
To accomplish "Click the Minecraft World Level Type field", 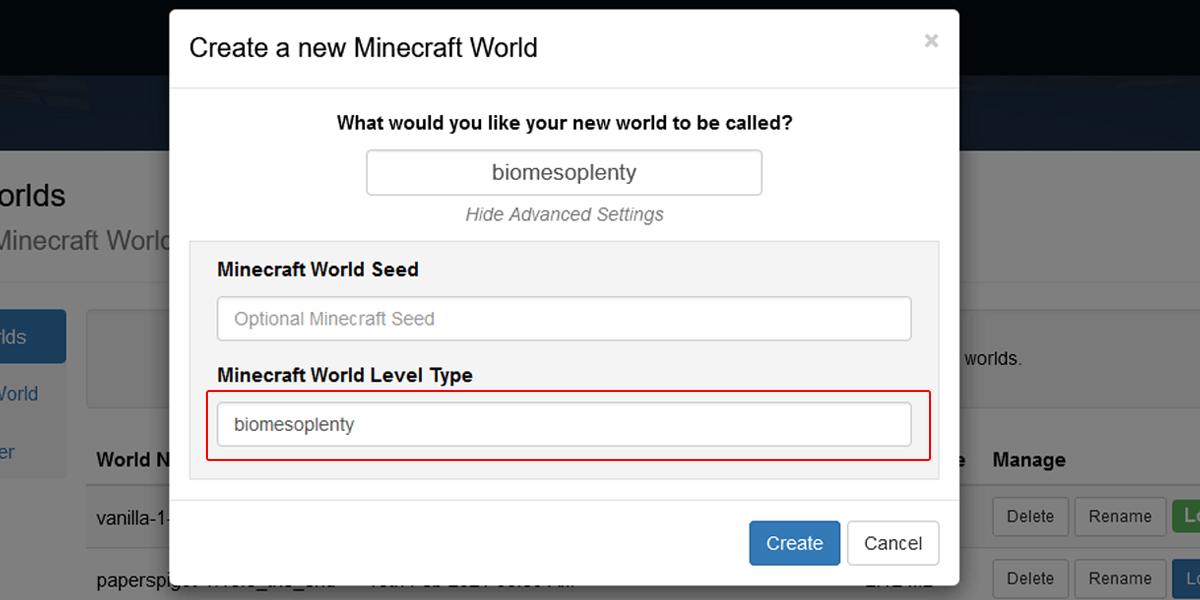I will coord(564,424).
